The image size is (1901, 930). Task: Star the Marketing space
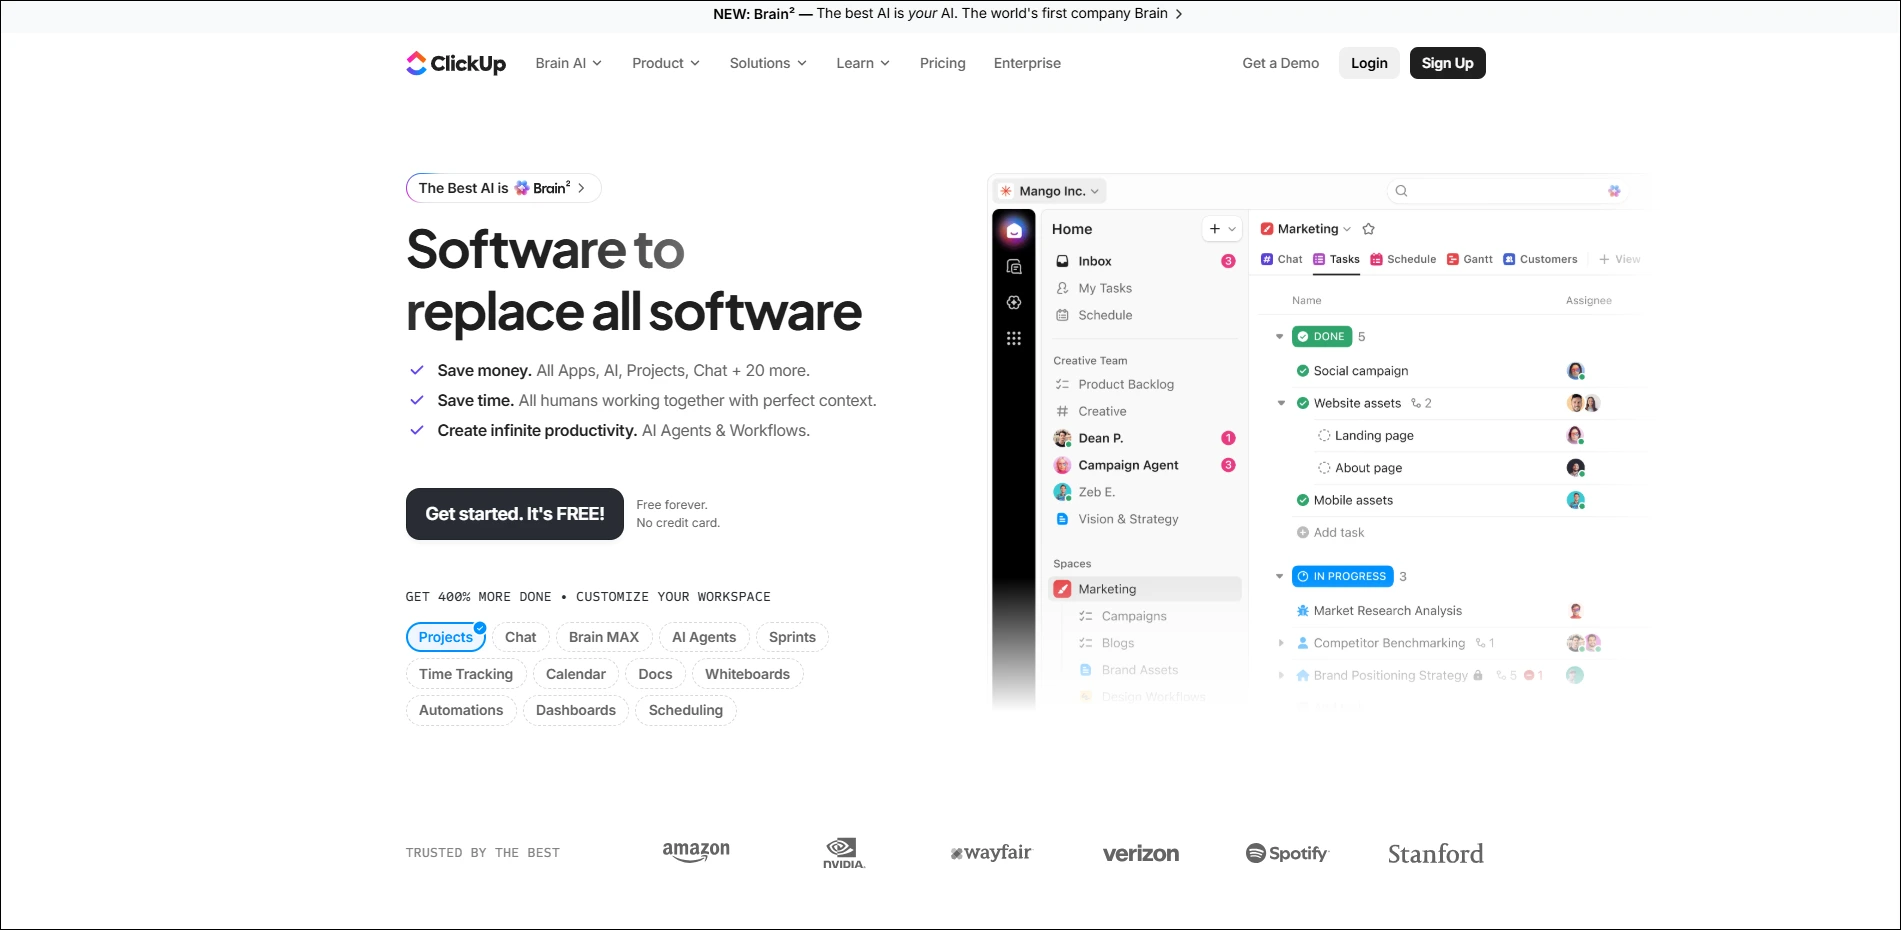[x=1369, y=229]
